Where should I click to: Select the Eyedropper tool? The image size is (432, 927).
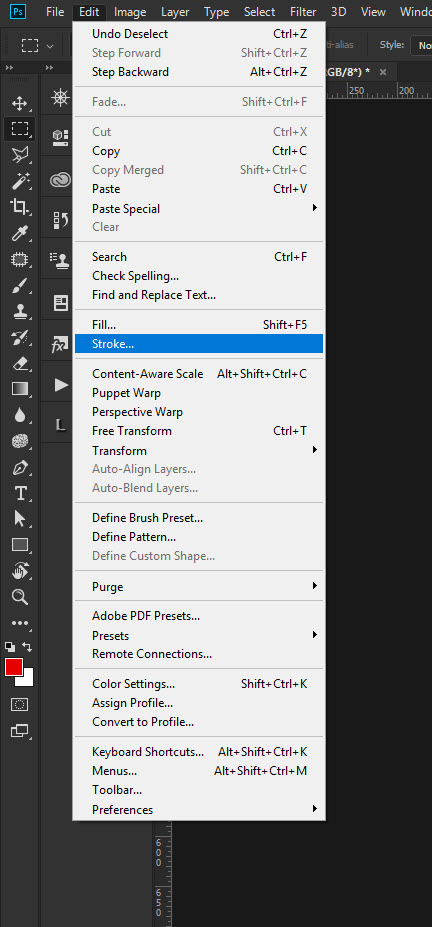(x=20, y=233)
